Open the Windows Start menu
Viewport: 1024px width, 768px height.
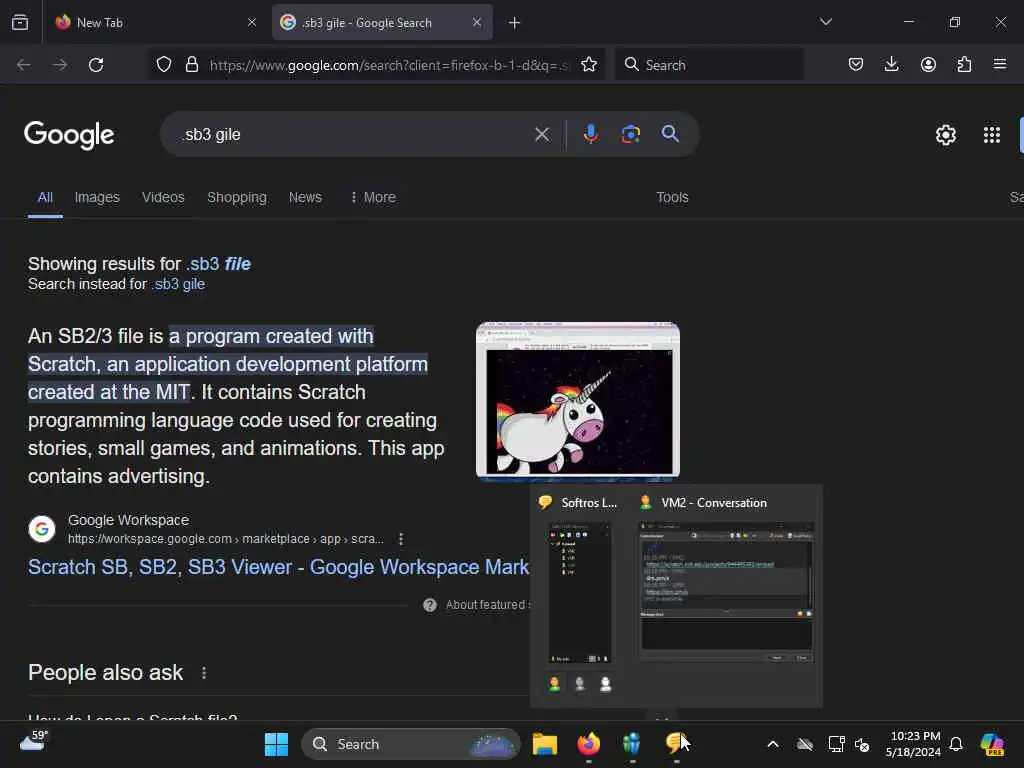276,744
